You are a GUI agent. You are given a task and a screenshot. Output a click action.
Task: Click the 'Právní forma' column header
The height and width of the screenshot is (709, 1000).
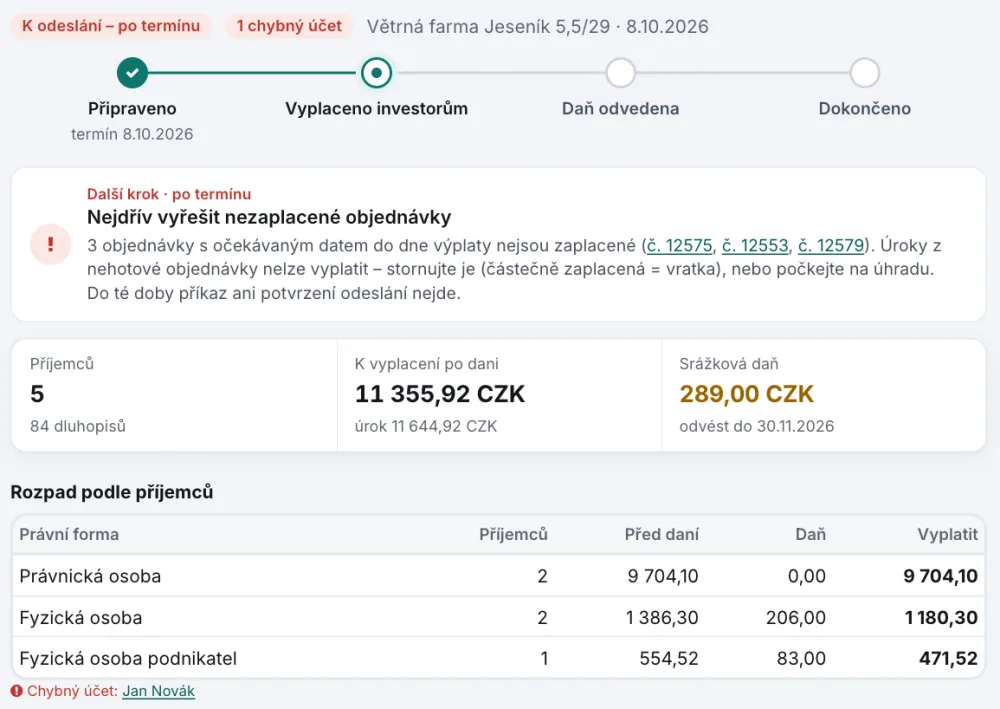point(69,534)
